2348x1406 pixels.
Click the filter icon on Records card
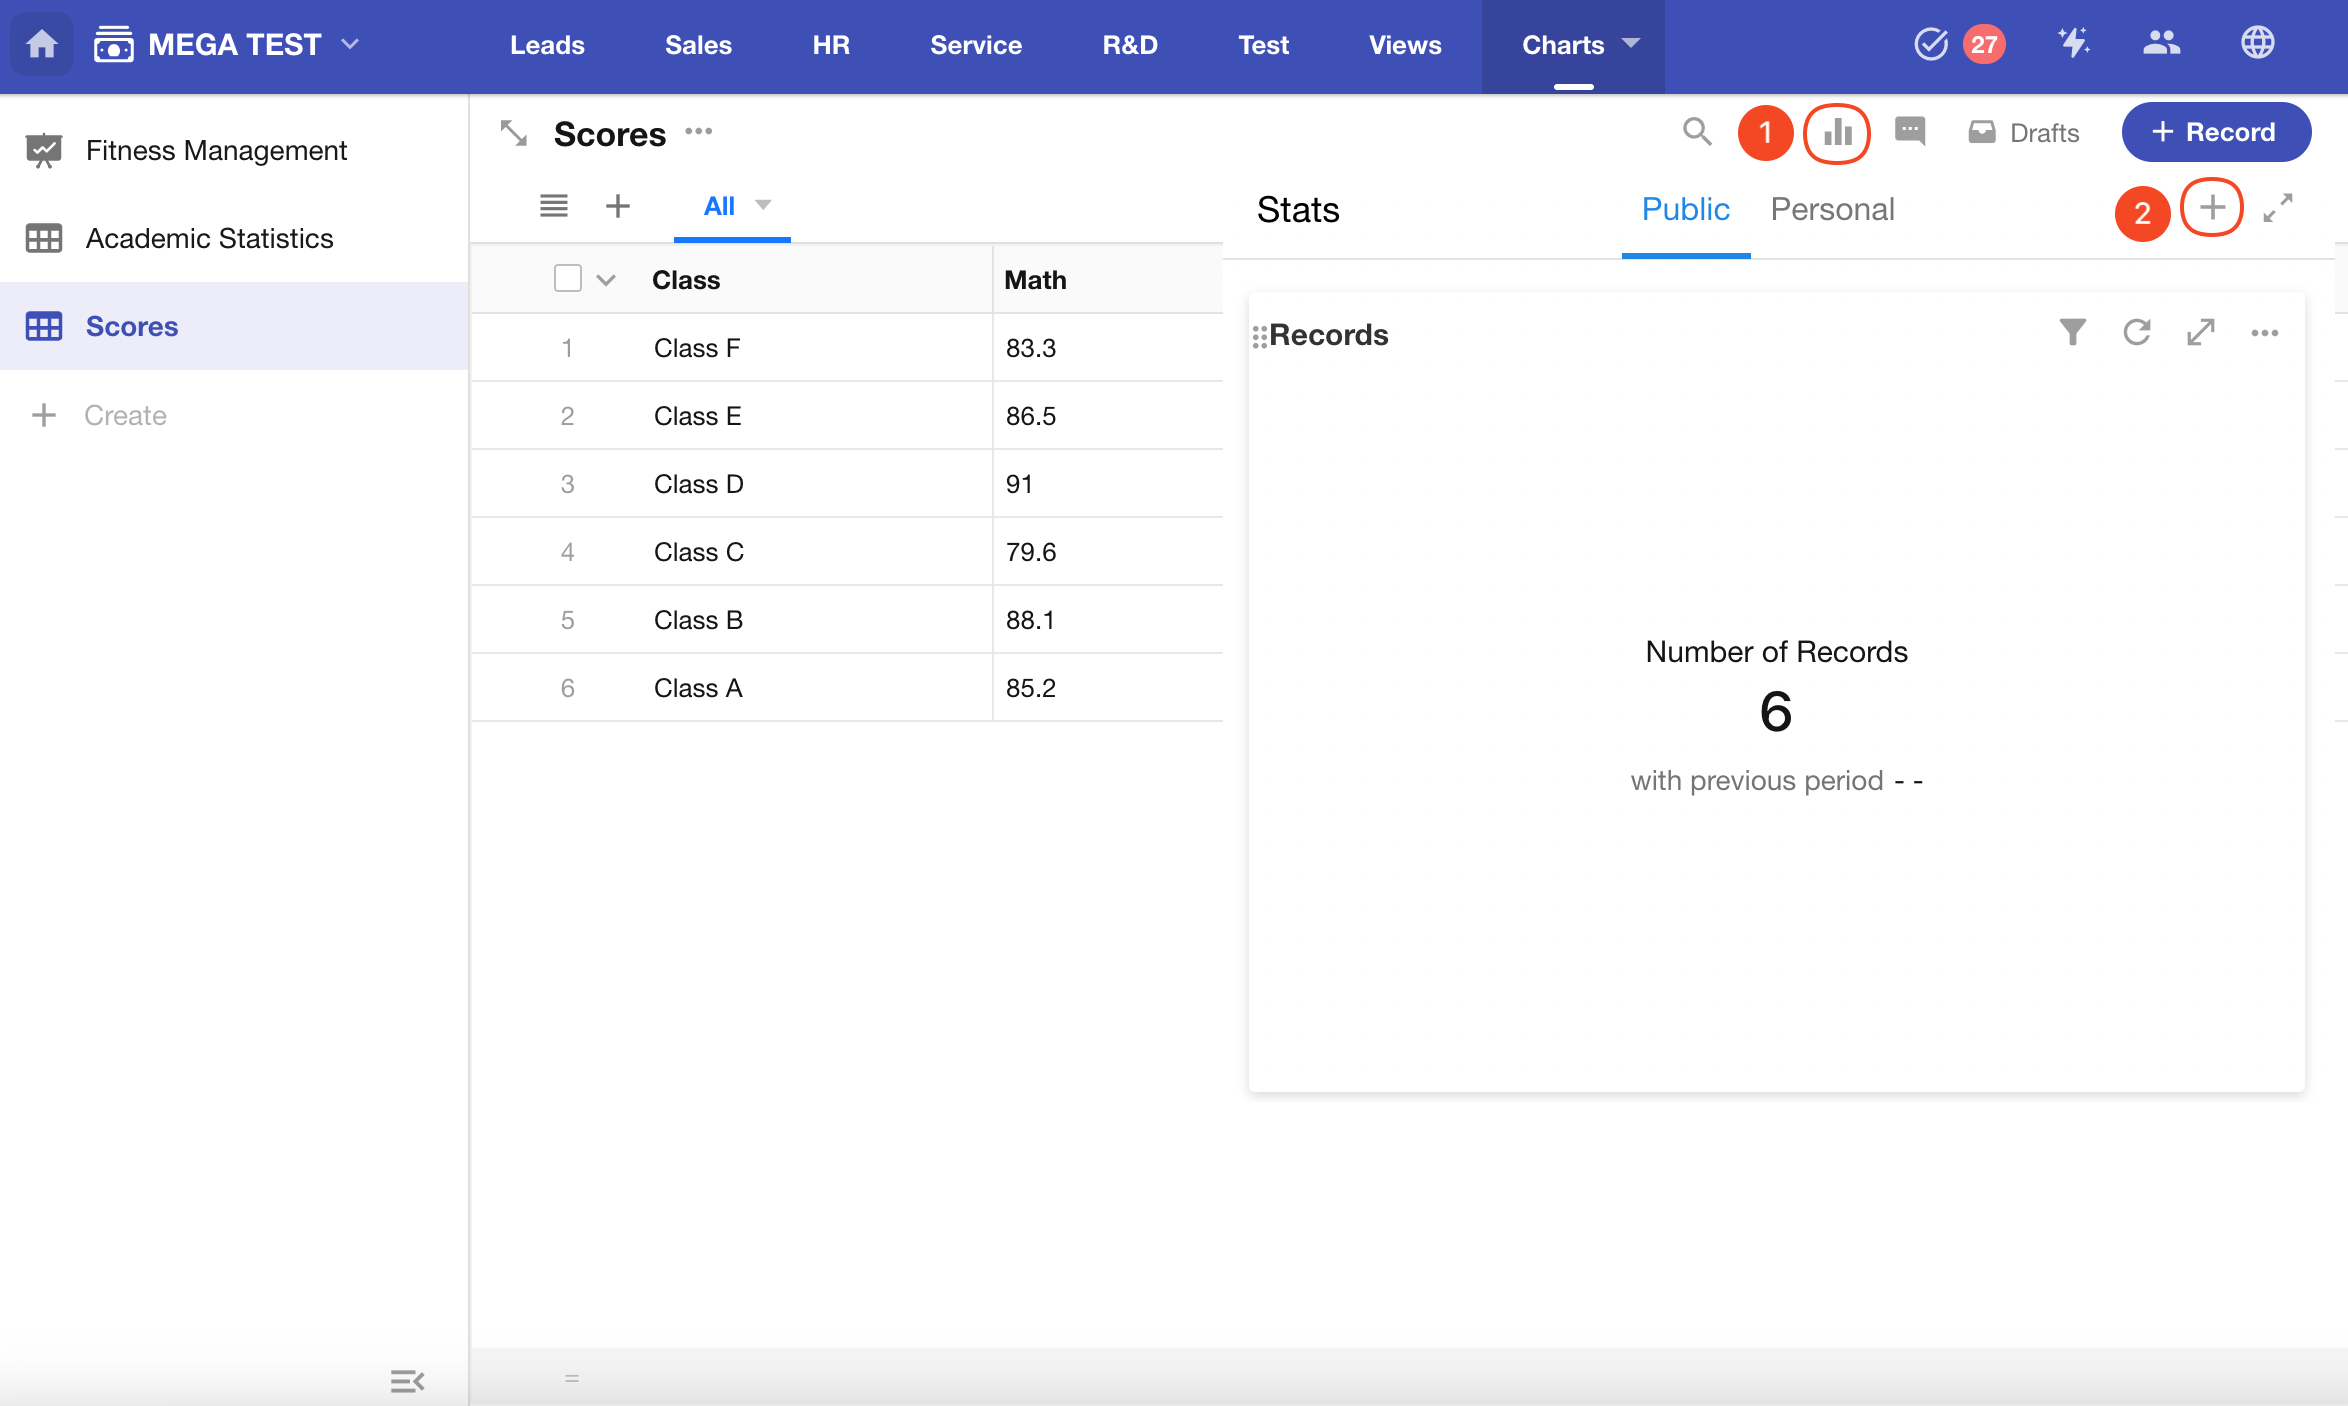click(2073, 332)
